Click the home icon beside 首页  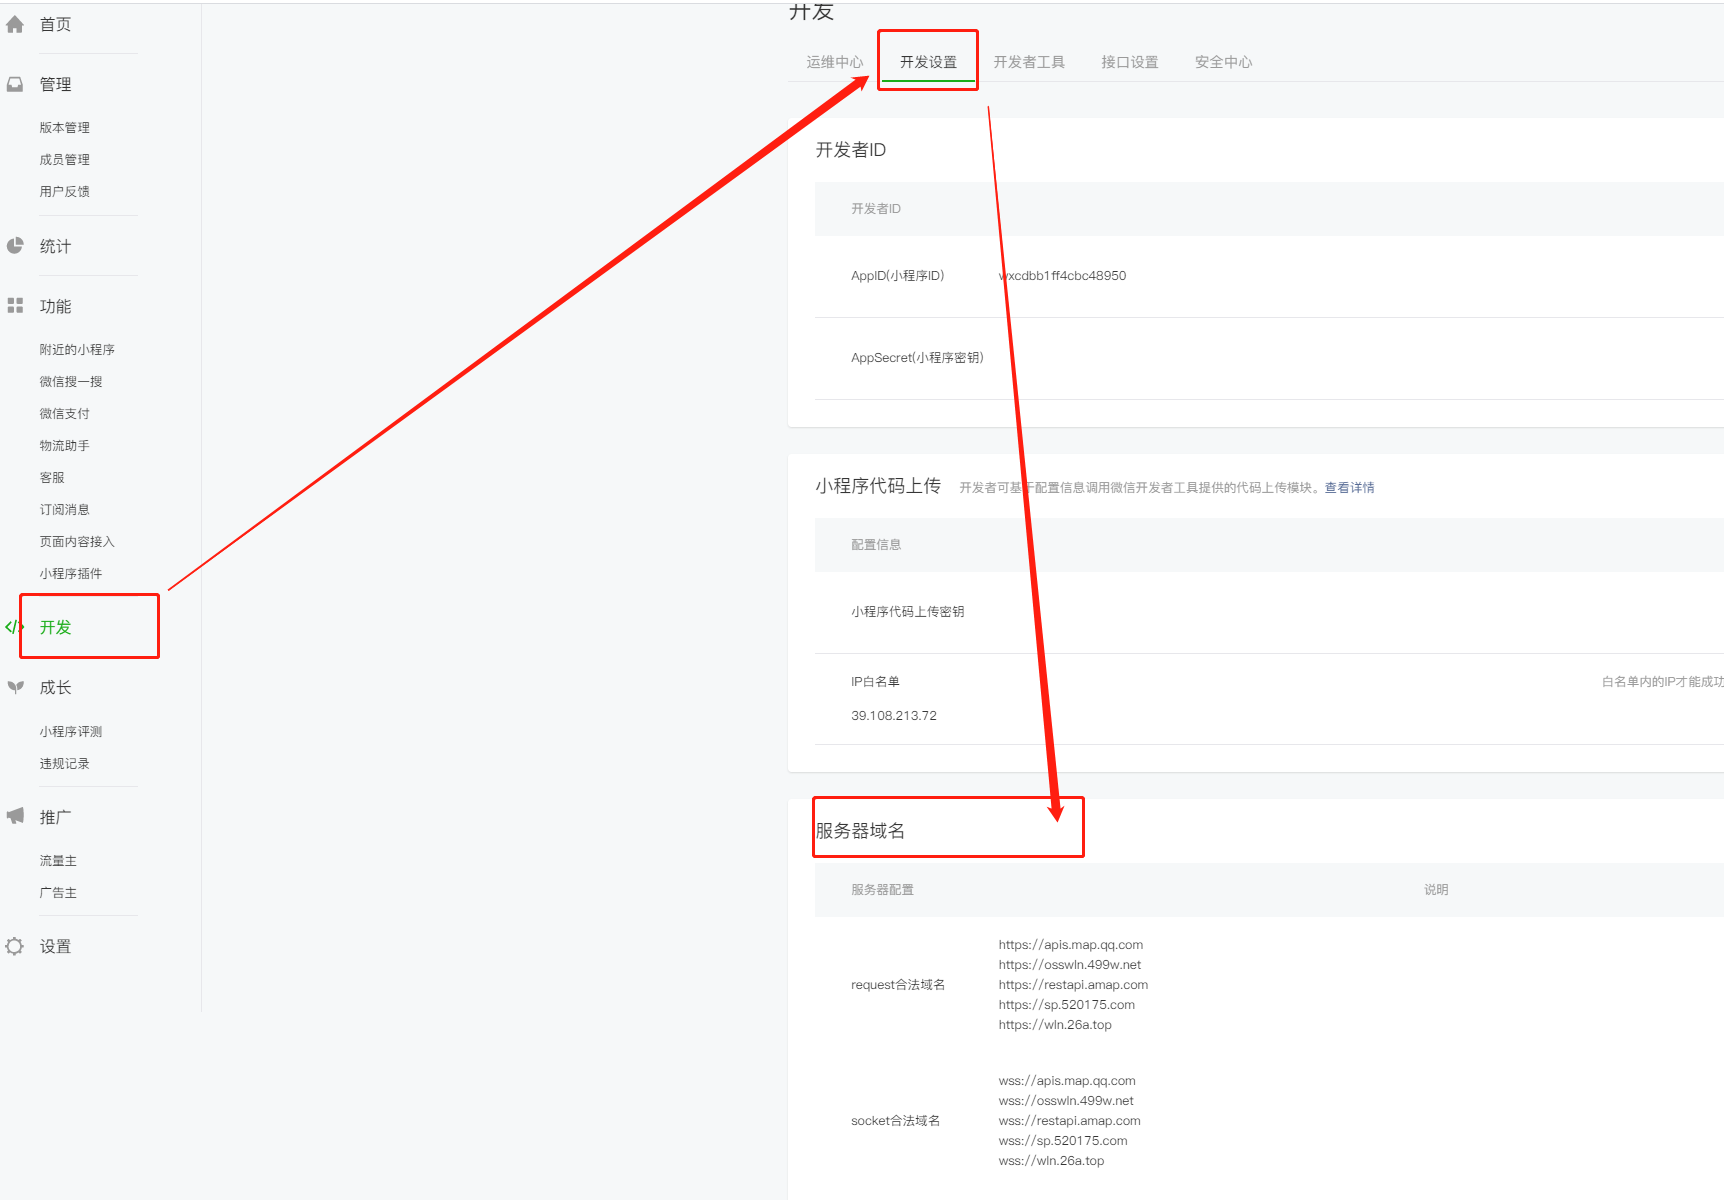[x=15, y=25]
